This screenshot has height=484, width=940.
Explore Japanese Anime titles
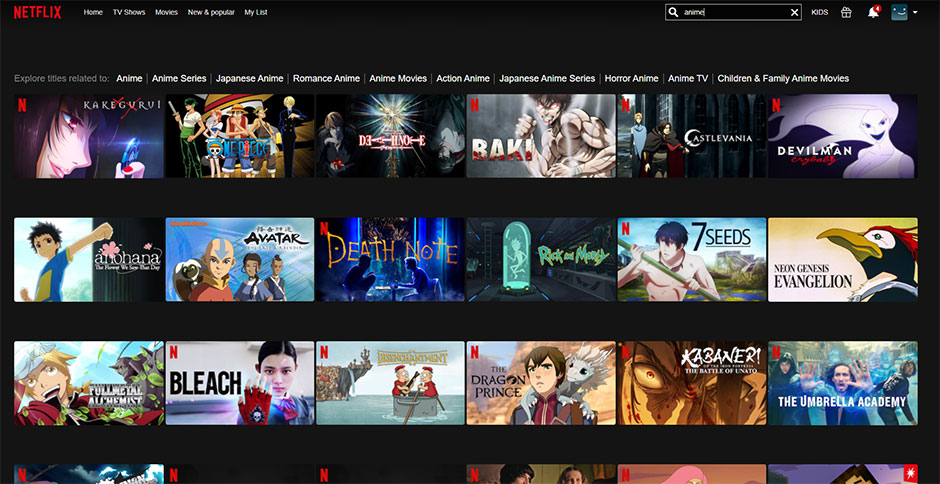[249, 79]
